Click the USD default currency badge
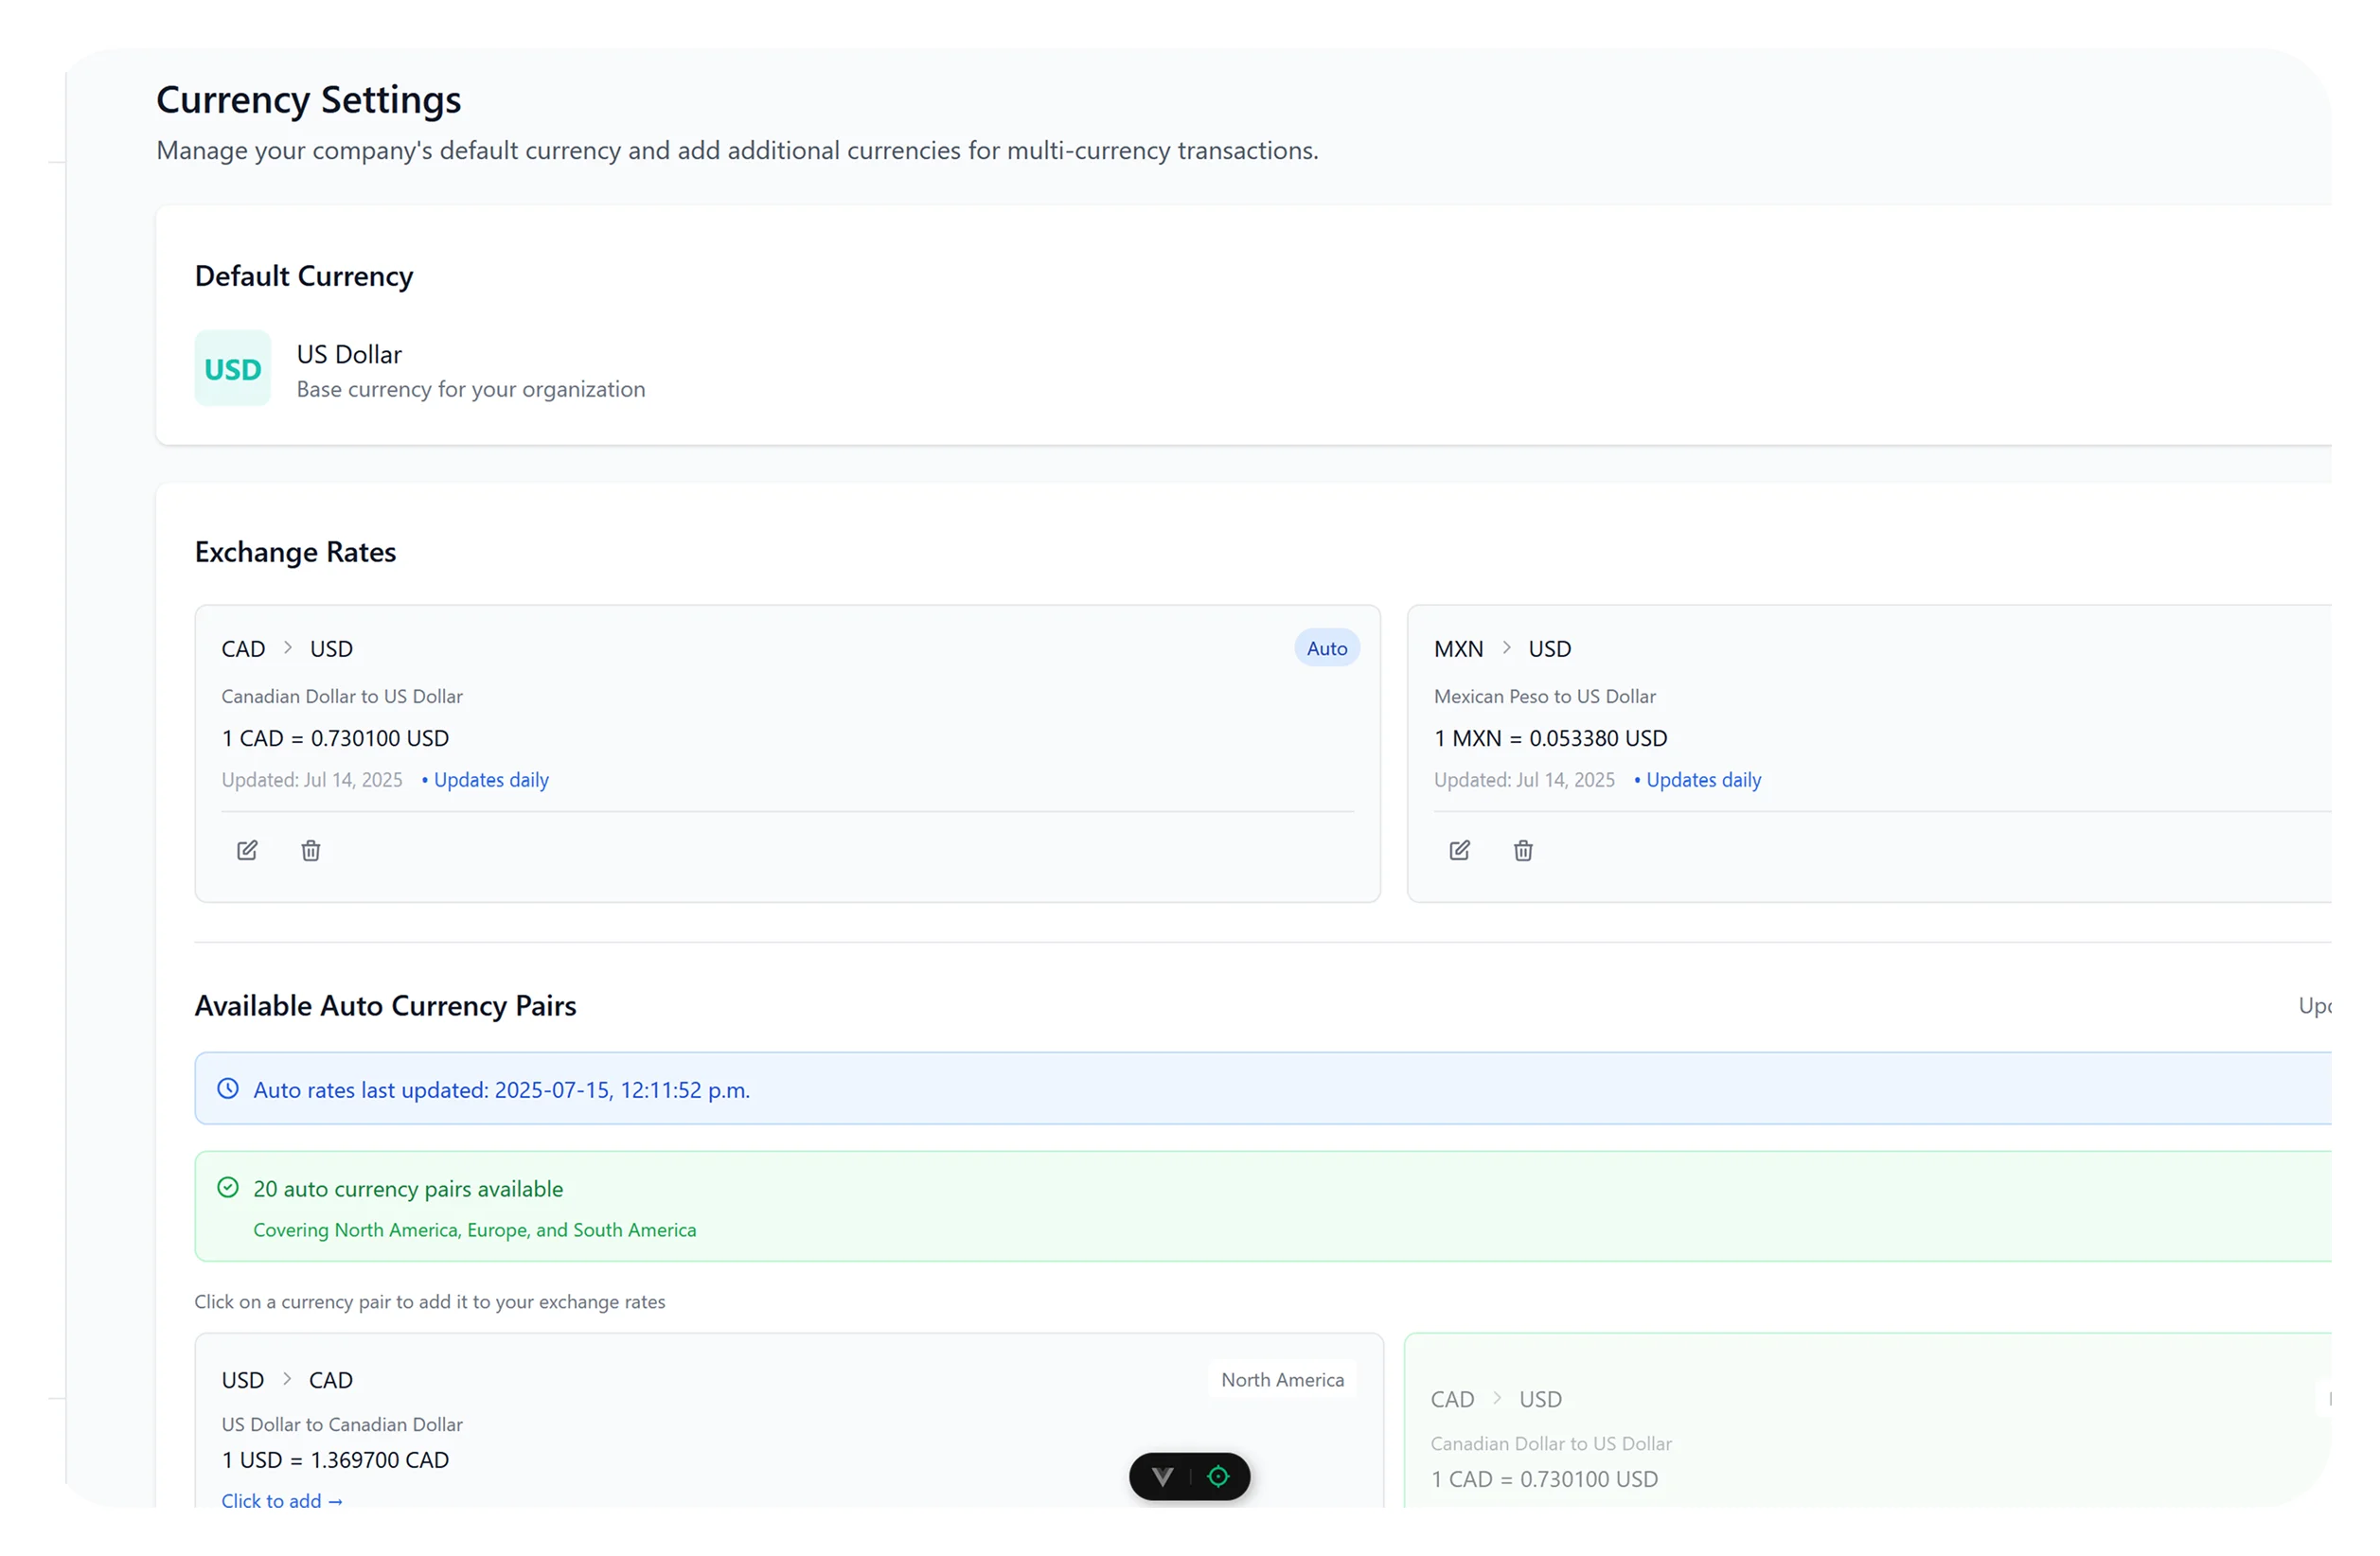Screen dimensions: 2380x1556 click(x=232, y=368)
